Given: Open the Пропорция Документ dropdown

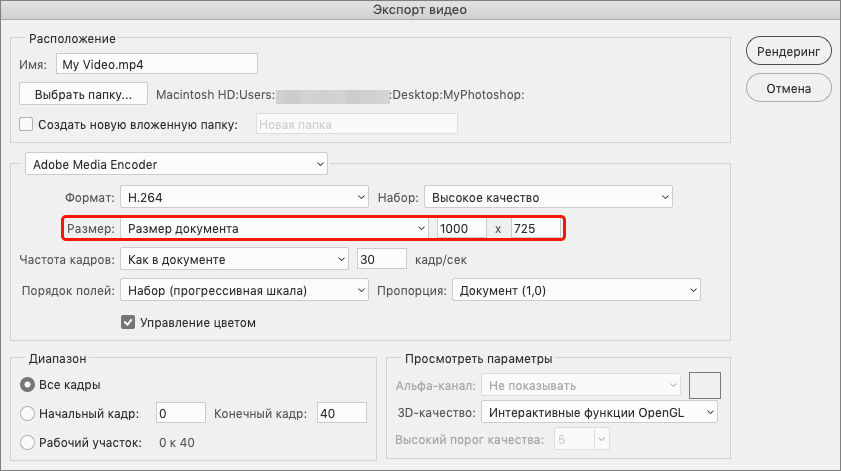Looking at the screenshot, I should point(575,291).
